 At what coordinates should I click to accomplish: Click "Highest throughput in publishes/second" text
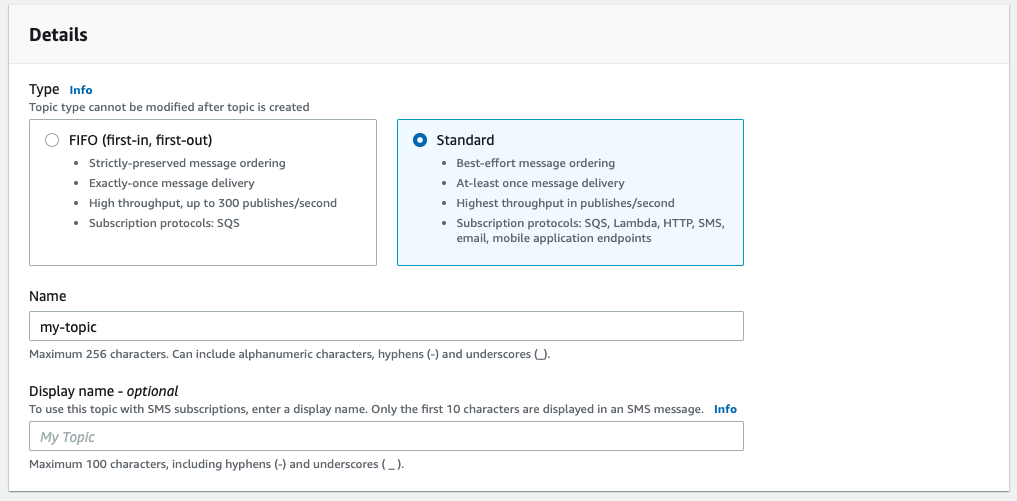tap(565, 203)
